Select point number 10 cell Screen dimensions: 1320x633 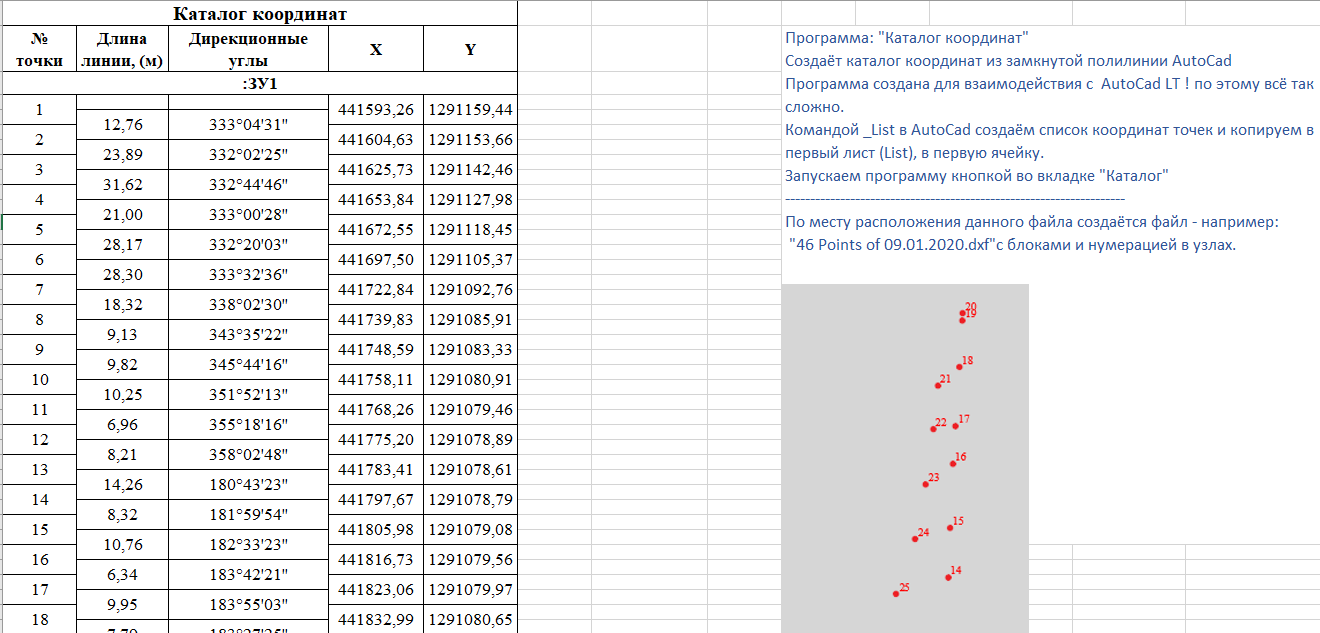(x=39, y=380)
